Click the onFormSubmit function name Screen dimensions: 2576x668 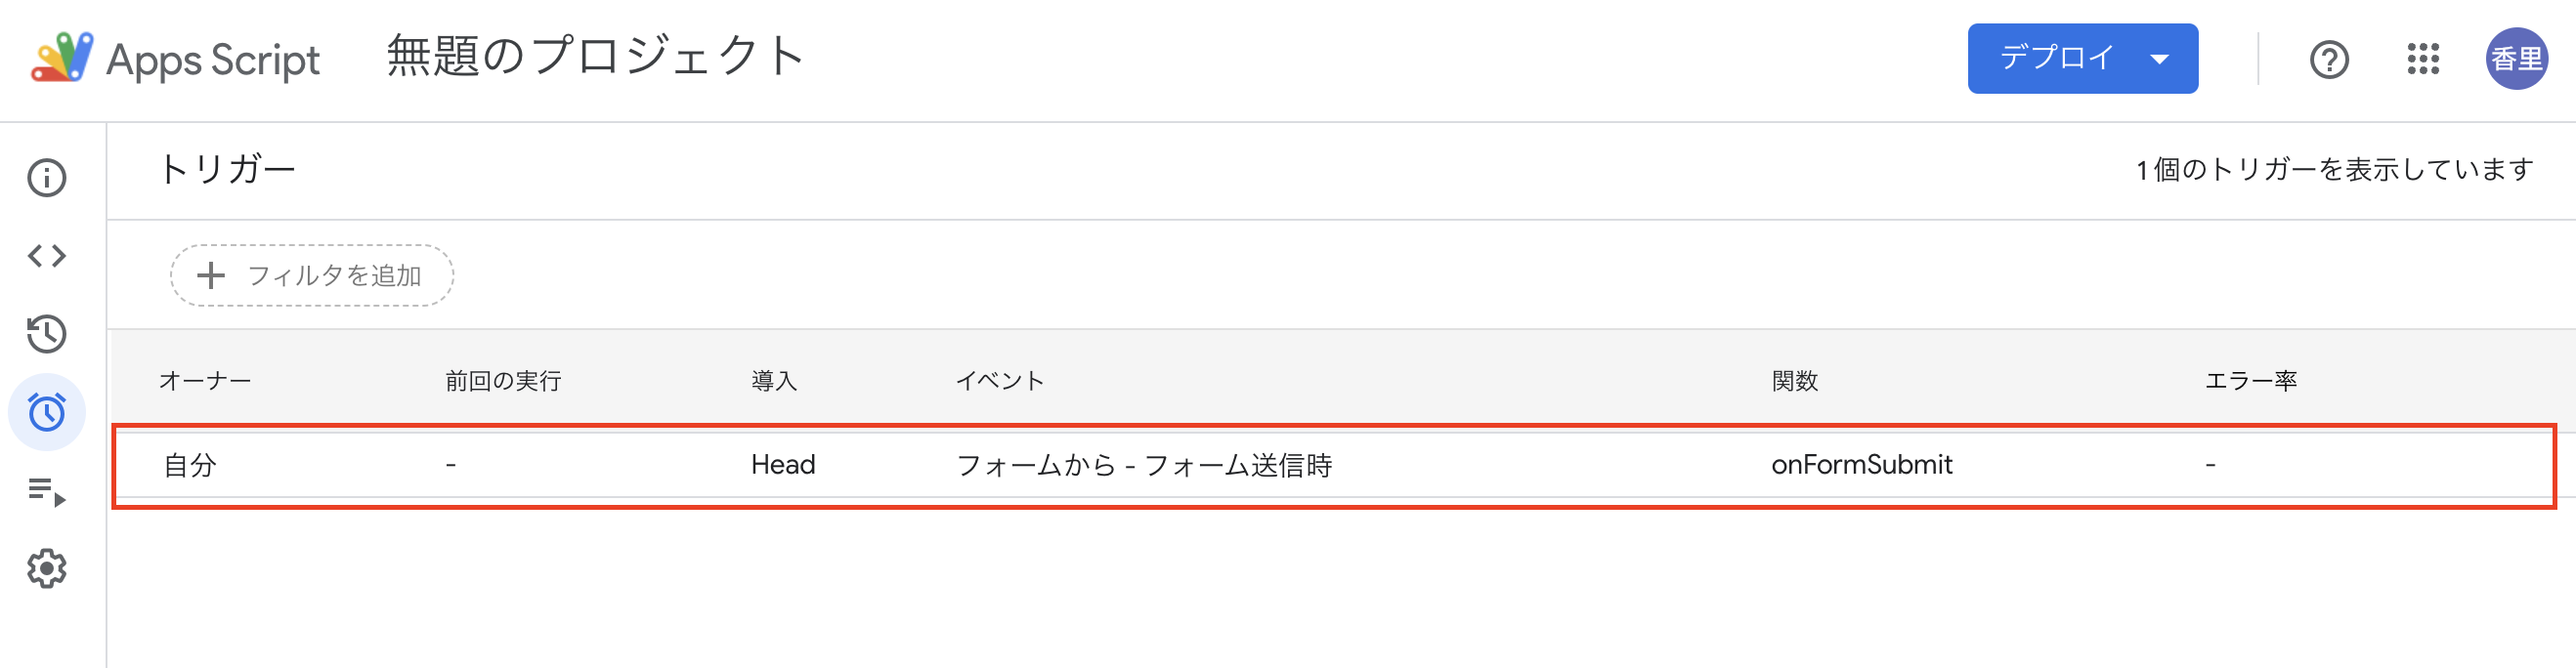point(1862,464)
